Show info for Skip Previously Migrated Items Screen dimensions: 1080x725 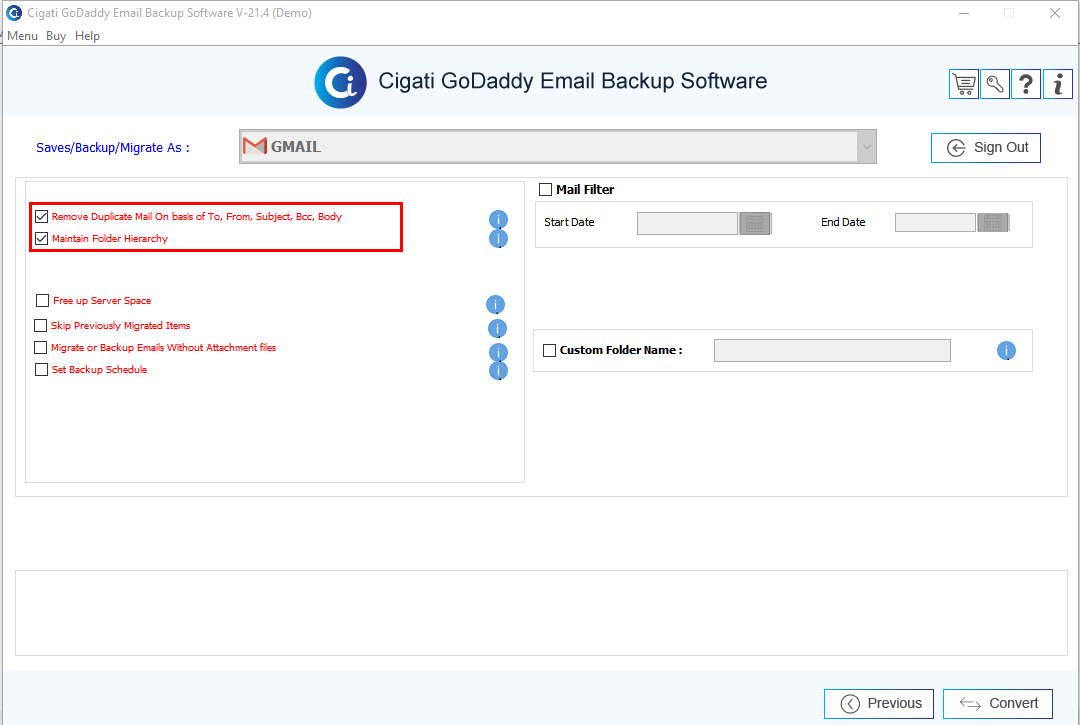point(497,328)
